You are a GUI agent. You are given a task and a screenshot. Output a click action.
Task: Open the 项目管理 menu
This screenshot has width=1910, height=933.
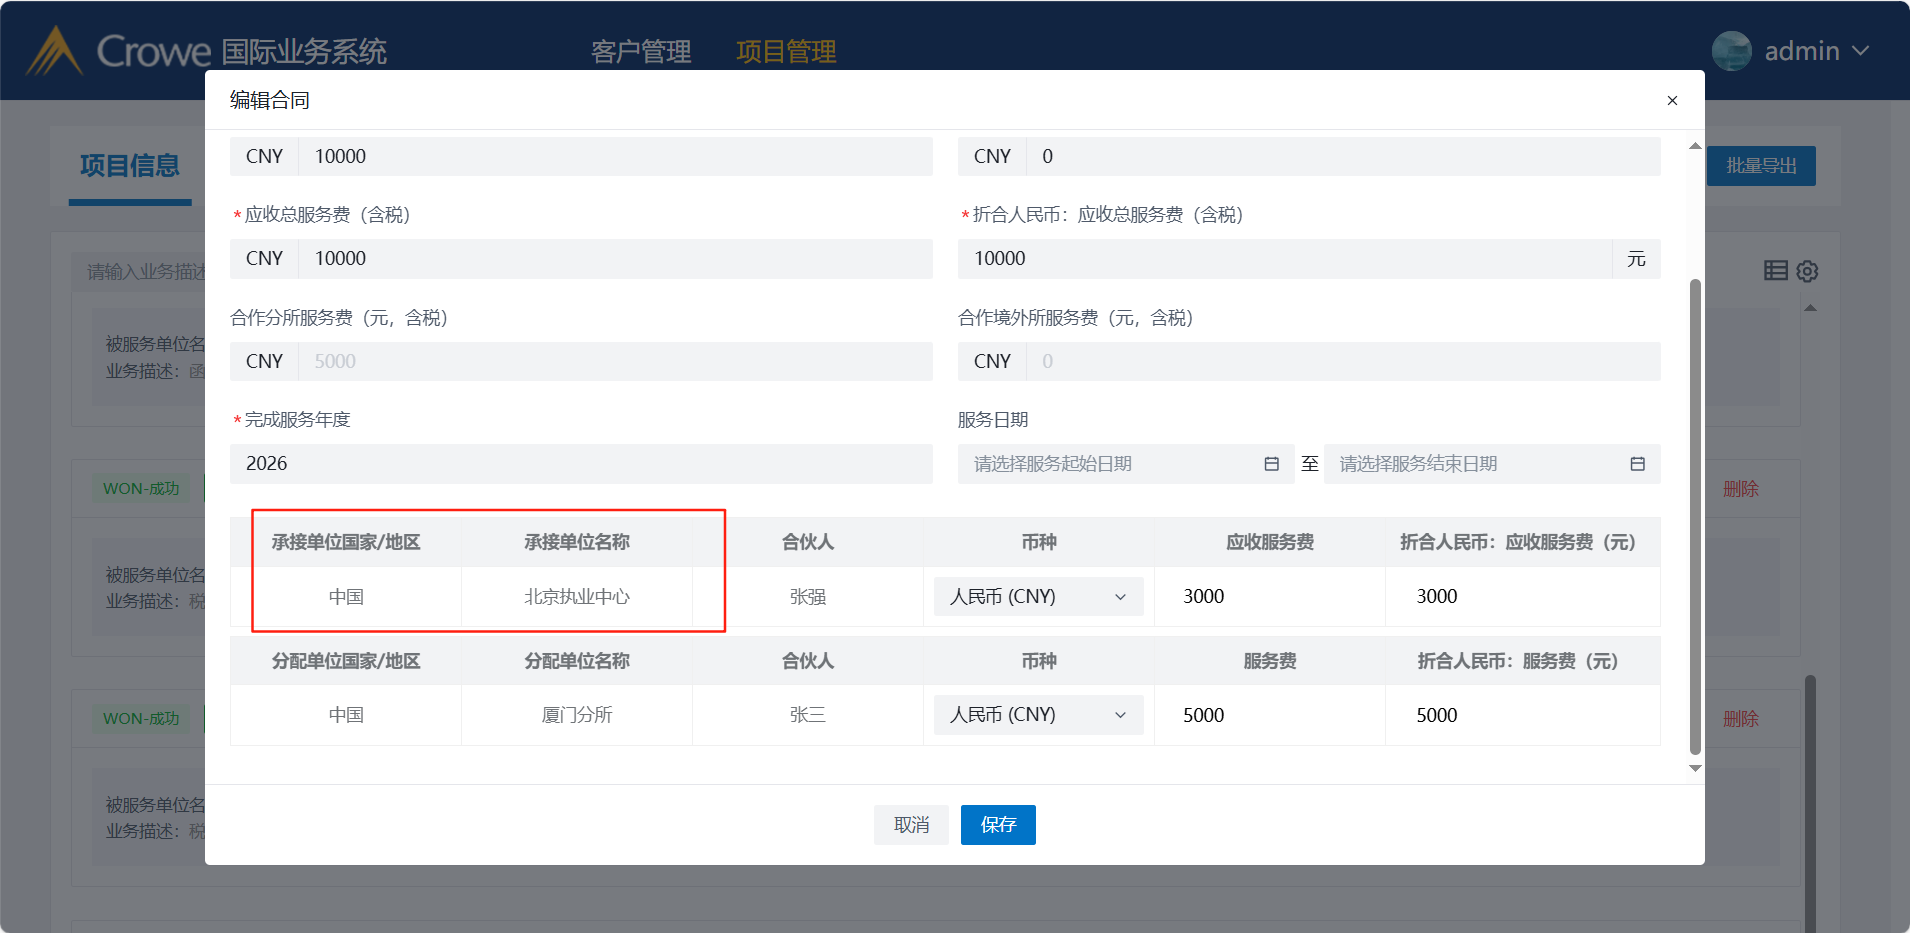tap(786, 51)
